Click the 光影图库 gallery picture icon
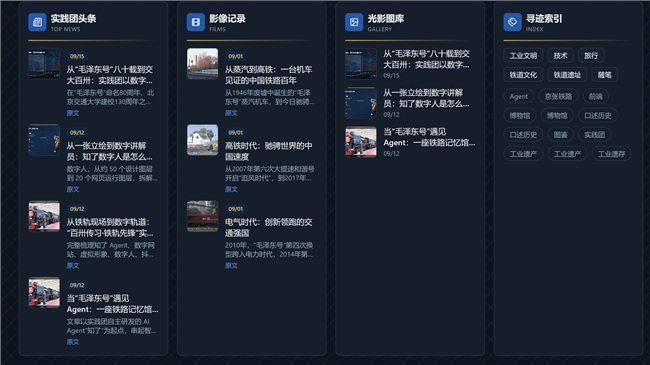 (x=354, y=22)
